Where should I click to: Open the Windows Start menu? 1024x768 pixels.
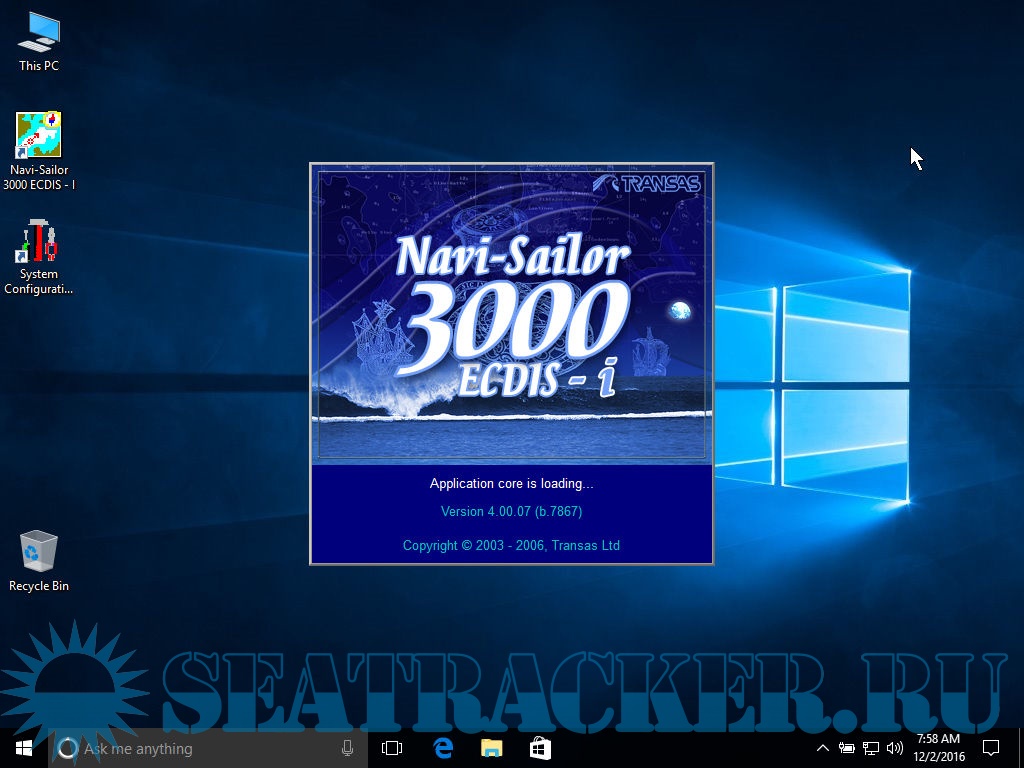(x=23, y=748)
